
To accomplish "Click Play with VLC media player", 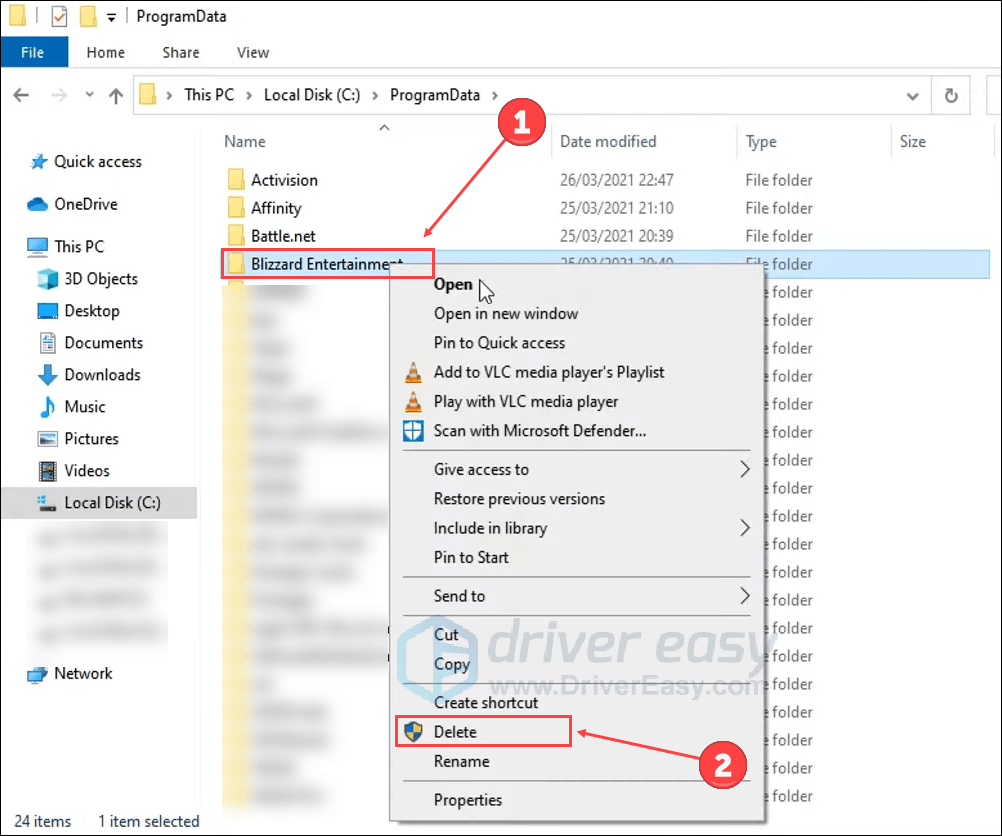I will [x=526, y=401].
